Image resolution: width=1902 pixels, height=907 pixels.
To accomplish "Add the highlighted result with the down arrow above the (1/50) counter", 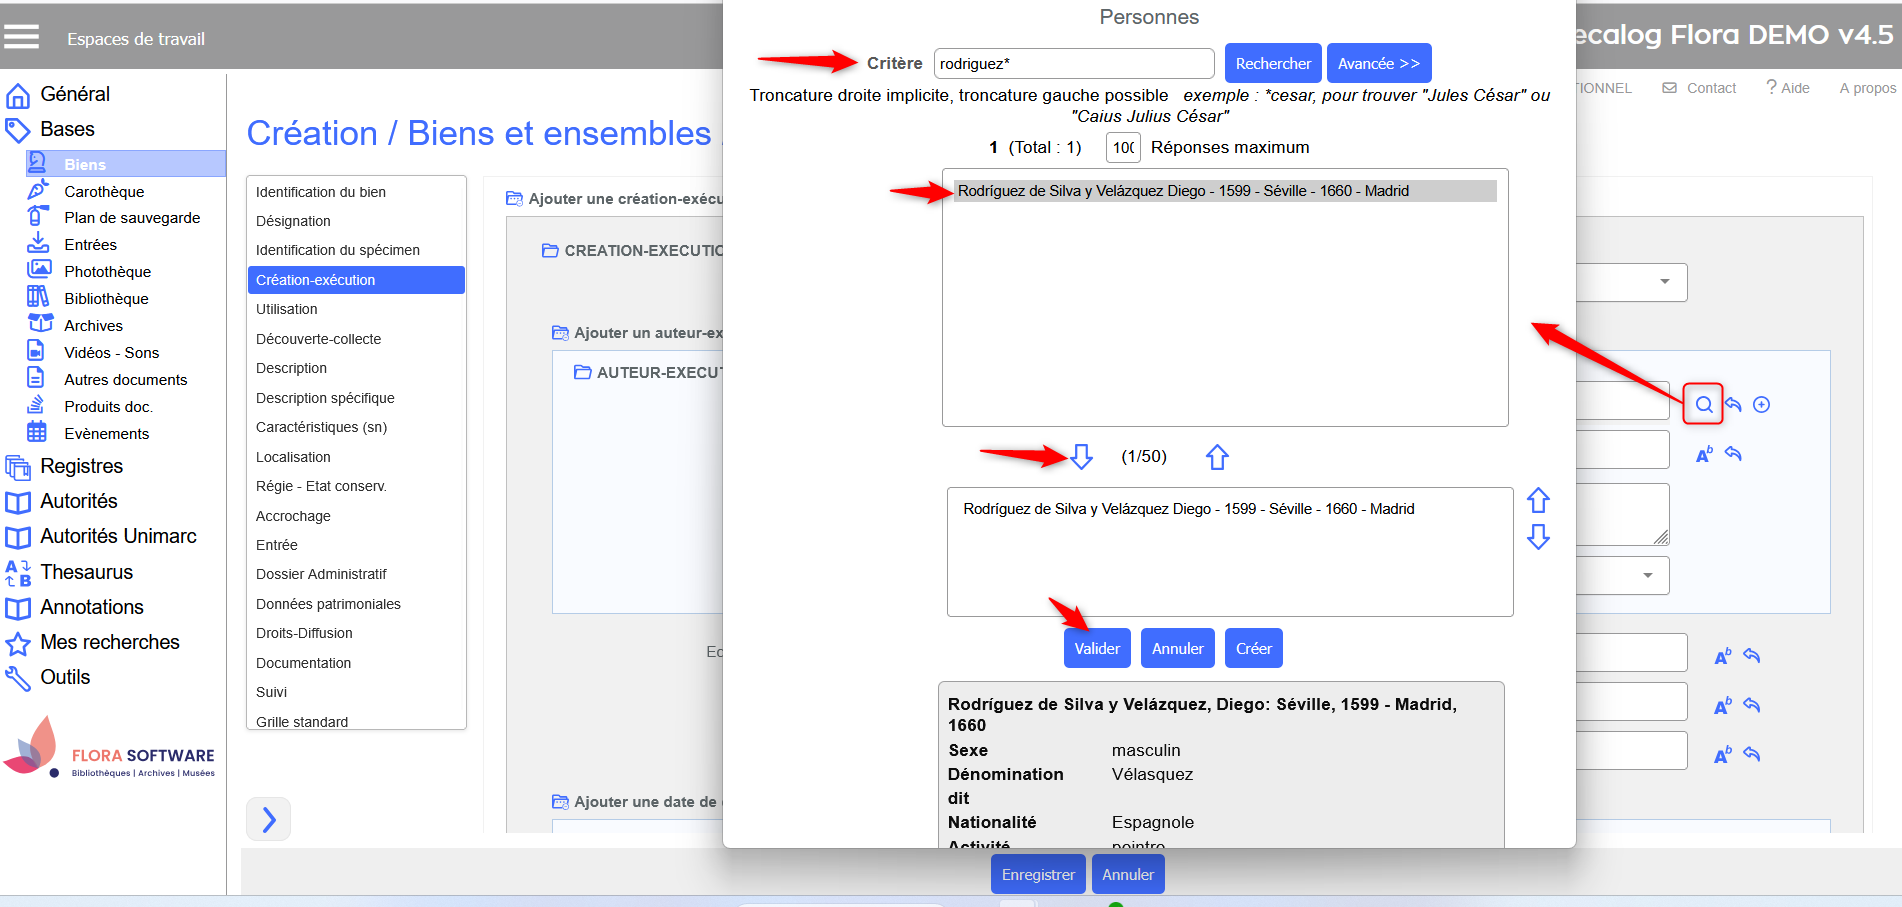I will 1081,457.
